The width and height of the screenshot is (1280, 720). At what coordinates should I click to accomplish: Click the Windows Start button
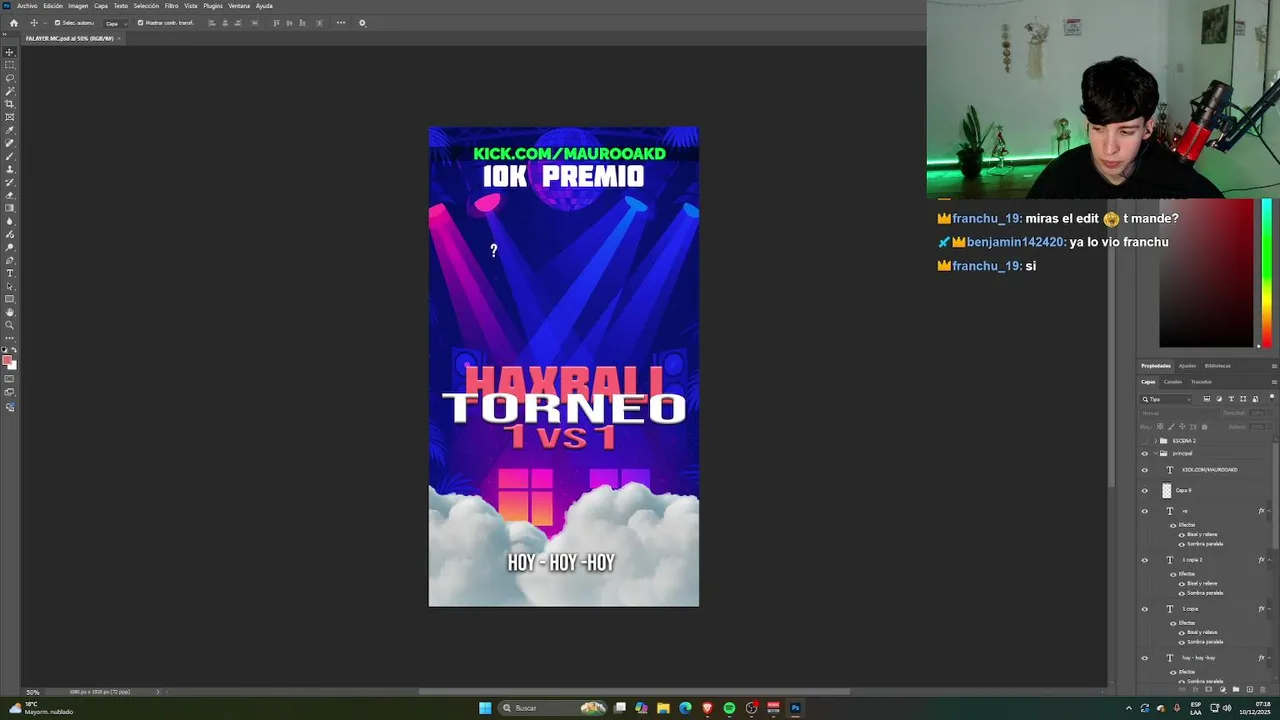pos(485,708)
